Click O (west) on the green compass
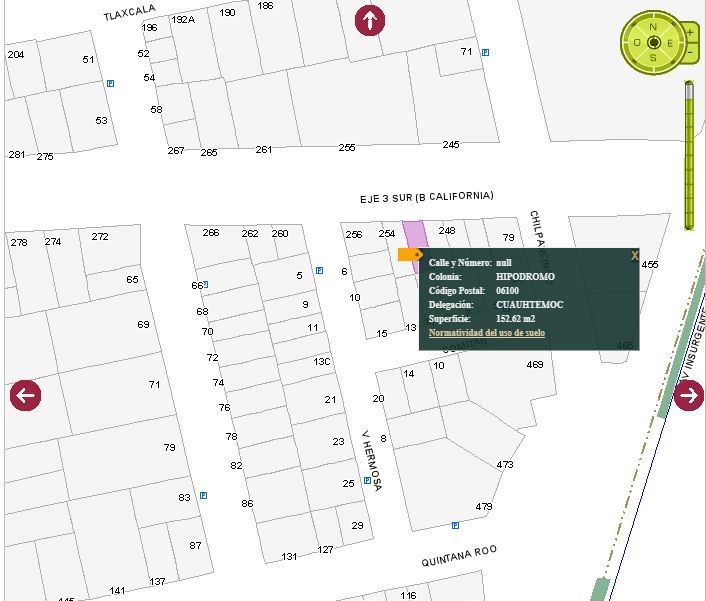The width and height of the screenshot is (706, 601). tap(637, 43)
